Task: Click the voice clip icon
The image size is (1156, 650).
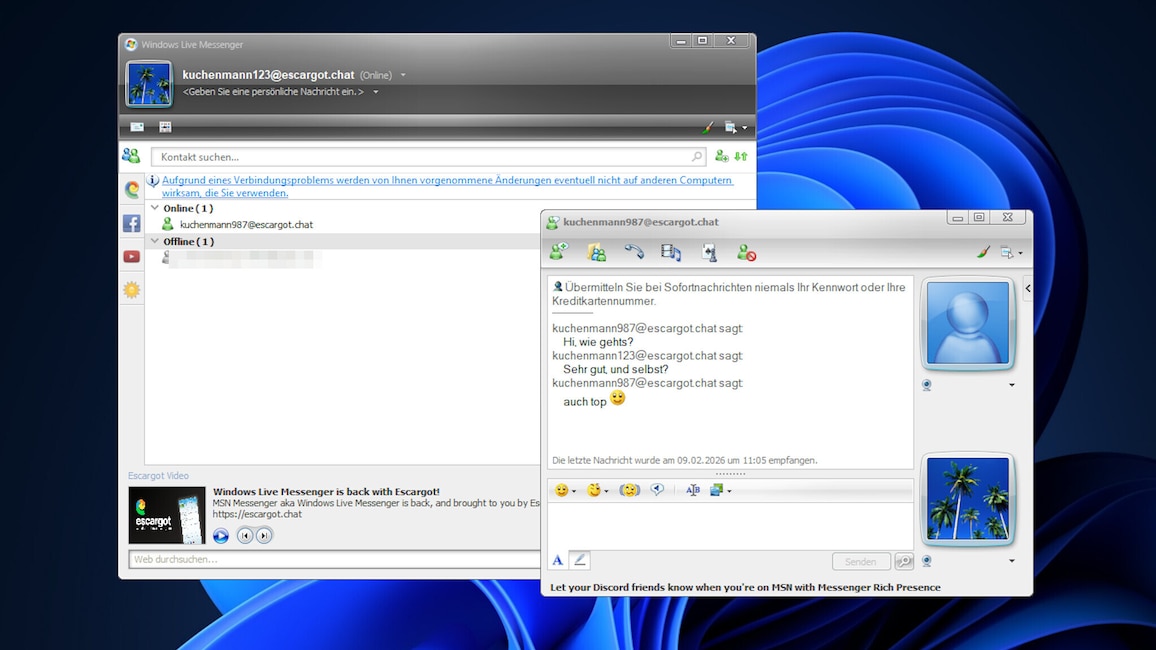Action: click(657, 489)
